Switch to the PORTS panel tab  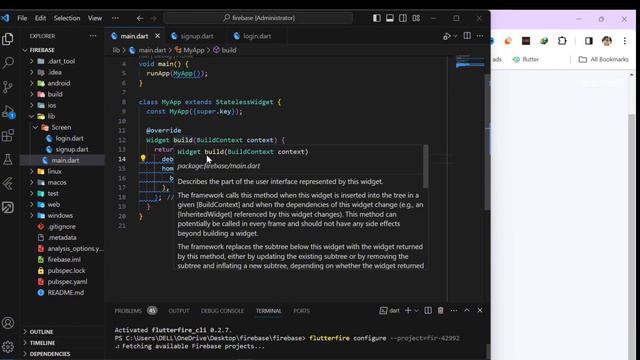[301, 311]
